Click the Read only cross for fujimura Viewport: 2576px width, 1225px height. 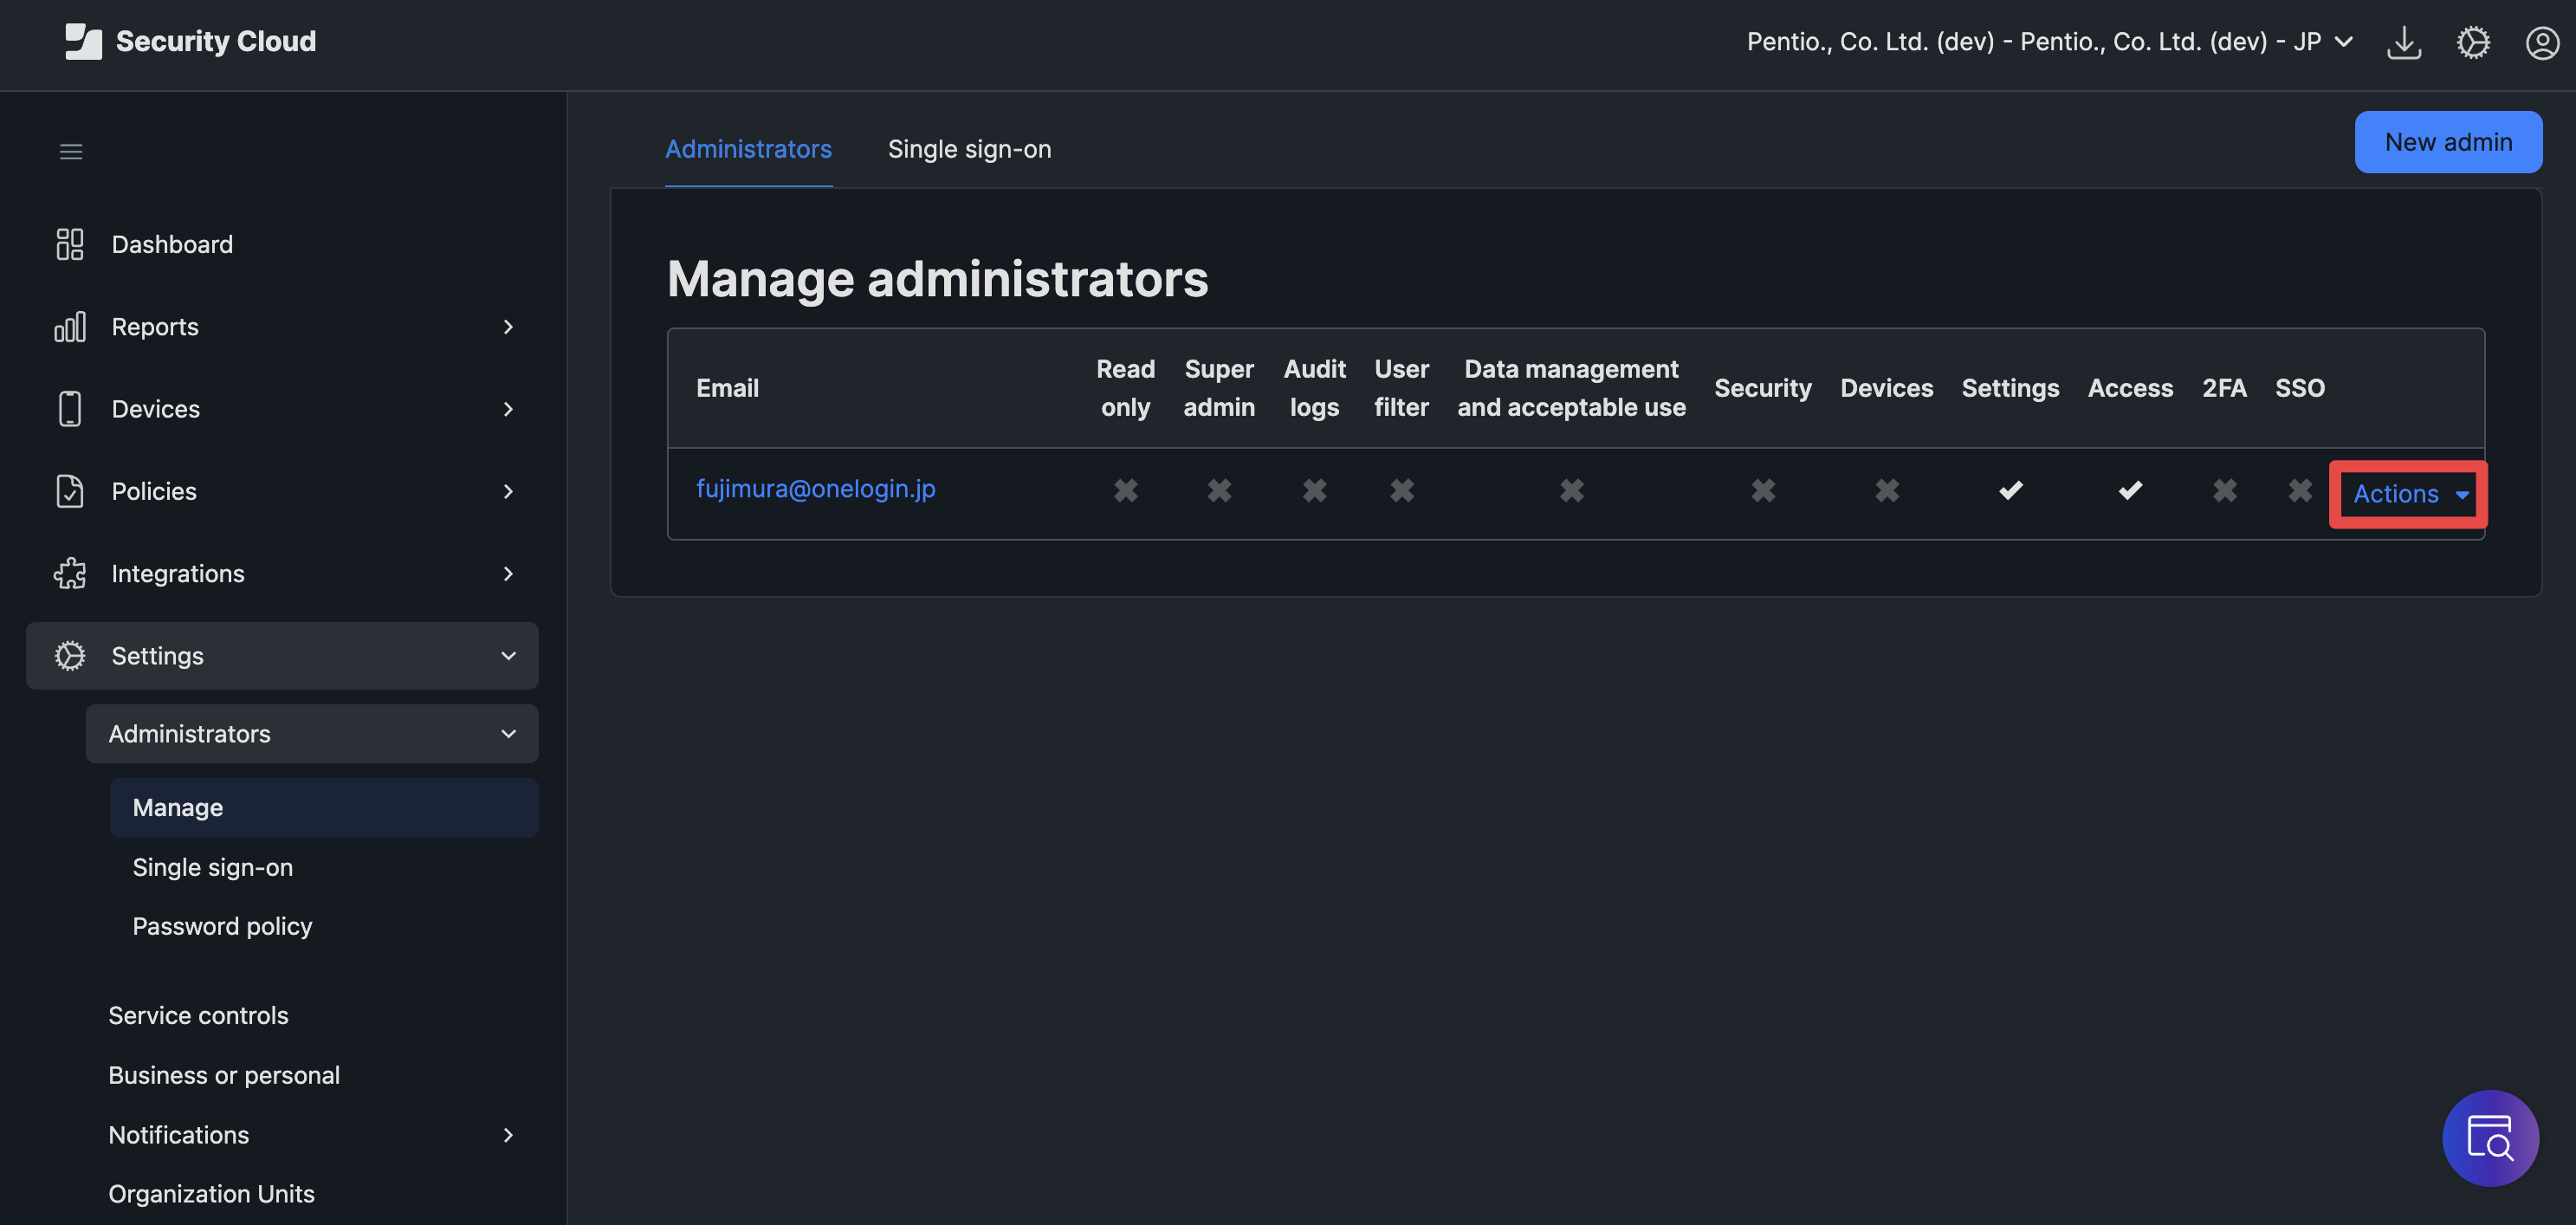(1126, 490)
